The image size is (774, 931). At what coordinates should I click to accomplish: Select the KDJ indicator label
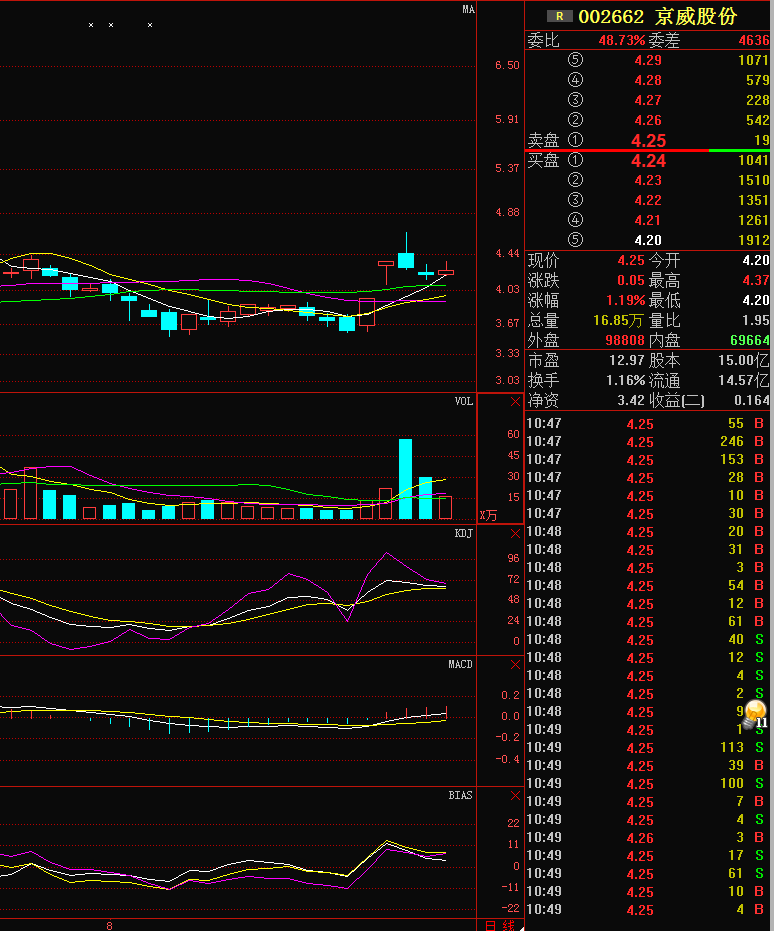[464, 533]
